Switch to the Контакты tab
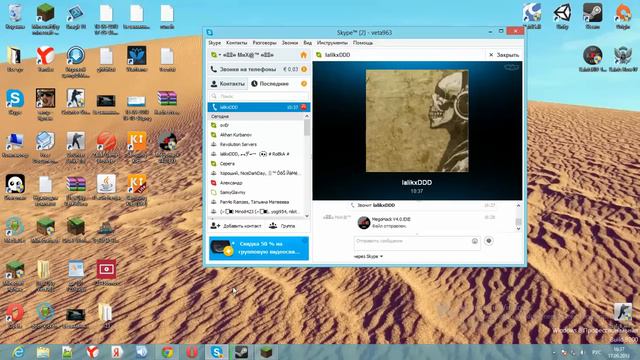 (228, 84)
